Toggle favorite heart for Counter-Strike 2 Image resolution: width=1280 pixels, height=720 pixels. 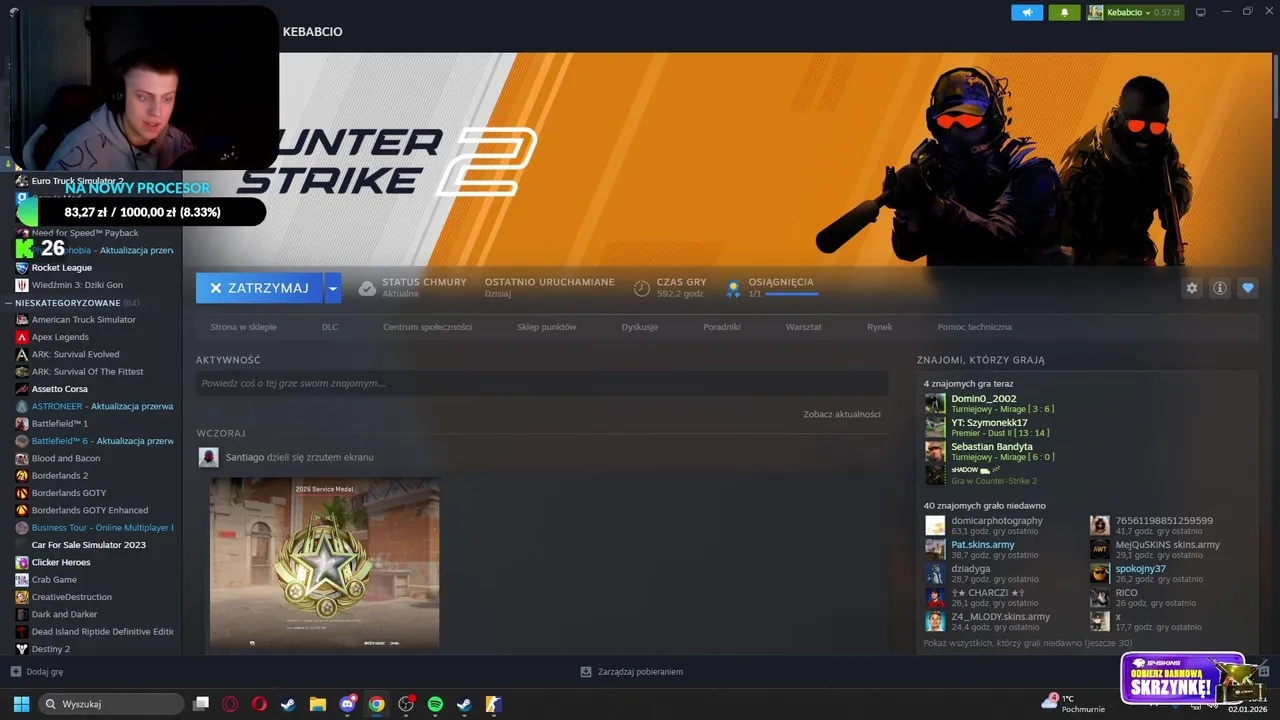click(1248, 288)
